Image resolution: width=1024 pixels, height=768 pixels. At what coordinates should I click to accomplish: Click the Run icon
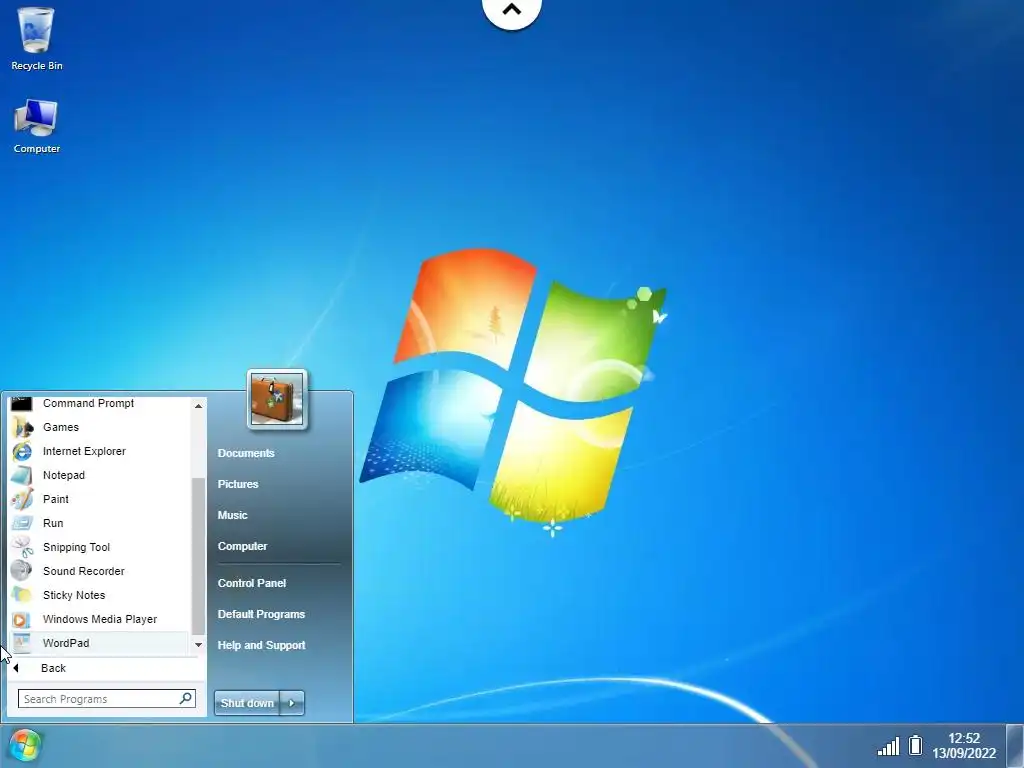22,523
